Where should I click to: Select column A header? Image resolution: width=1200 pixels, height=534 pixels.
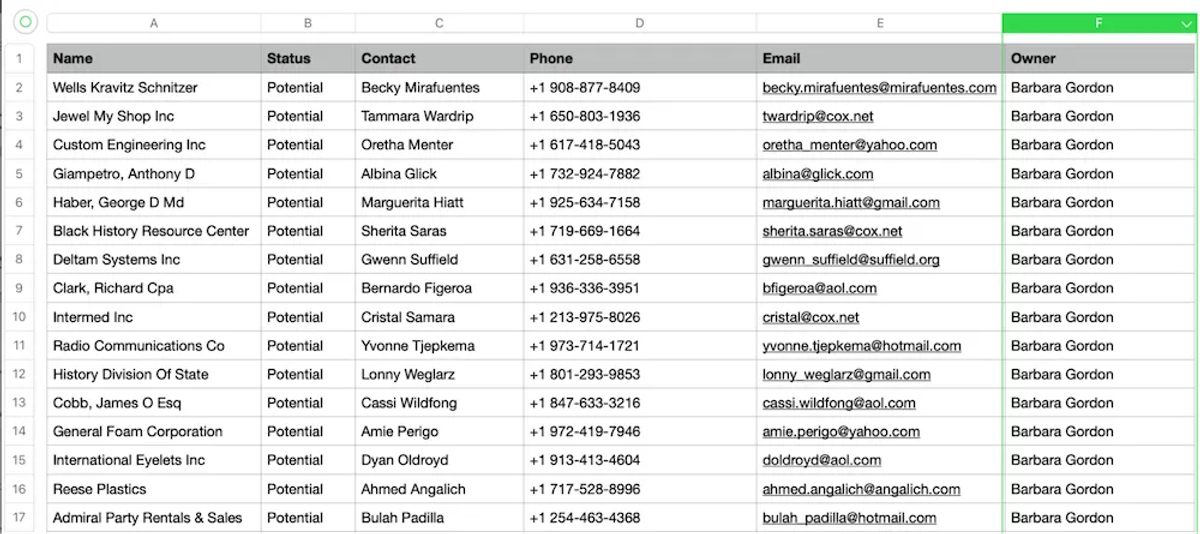(154, 23)
